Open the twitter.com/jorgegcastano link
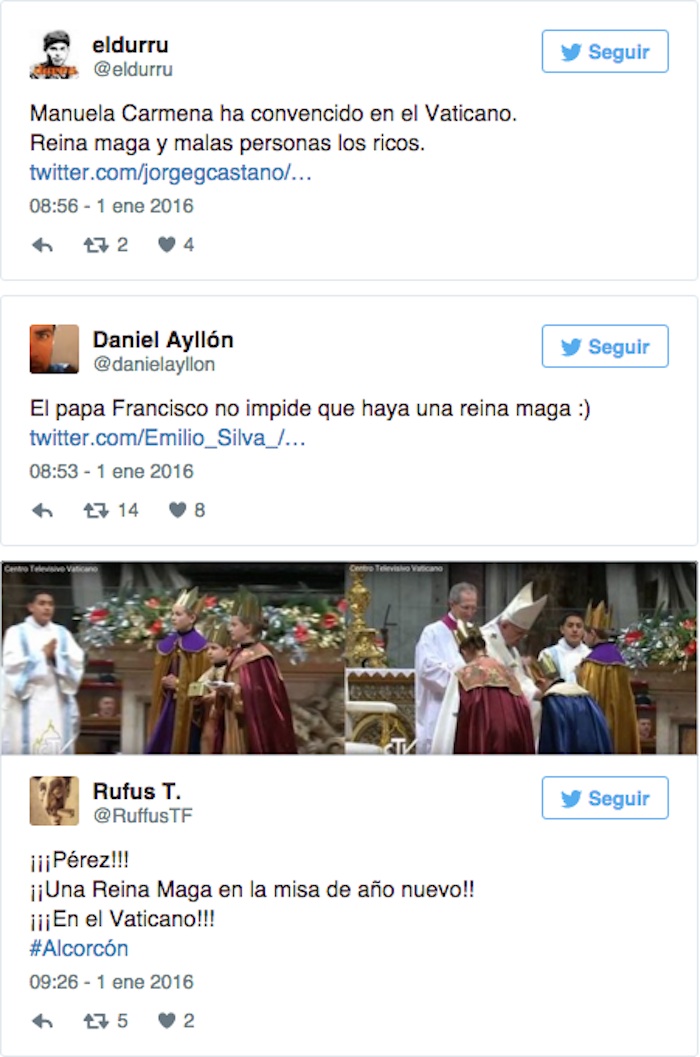 (170, 173)
